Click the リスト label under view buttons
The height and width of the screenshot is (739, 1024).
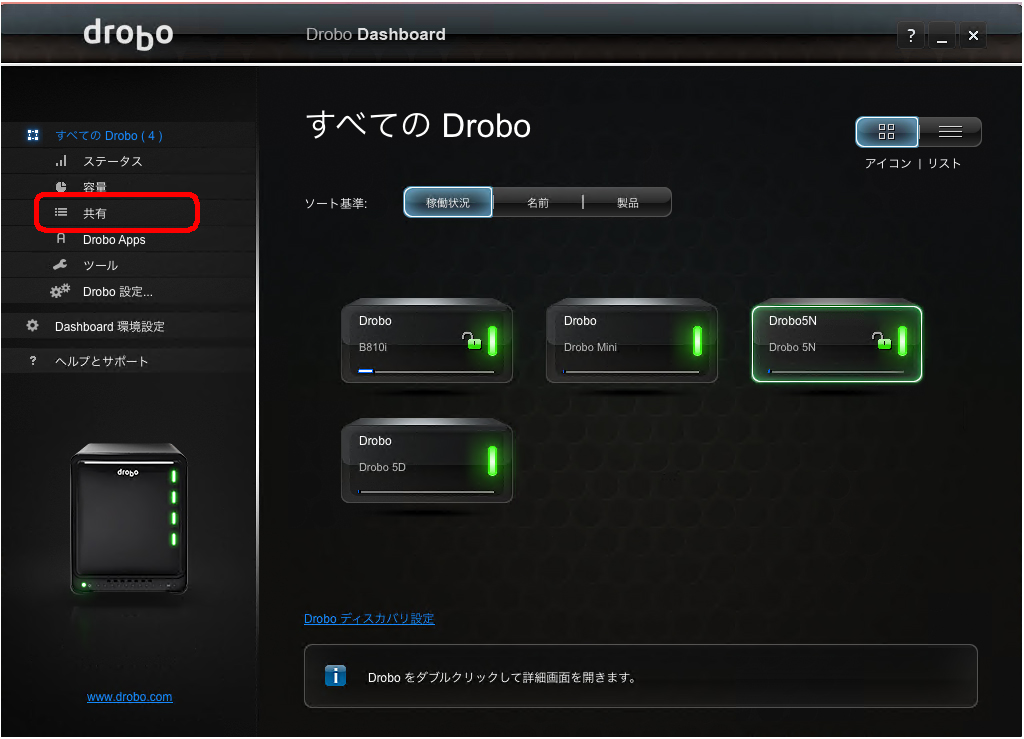[x=944, y=163]
